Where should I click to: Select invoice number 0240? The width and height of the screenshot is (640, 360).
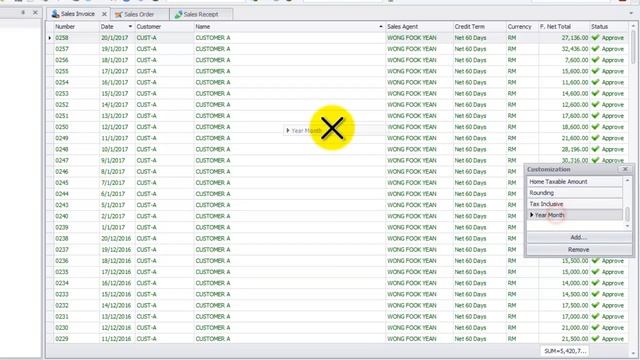click(x=62, y=216)
